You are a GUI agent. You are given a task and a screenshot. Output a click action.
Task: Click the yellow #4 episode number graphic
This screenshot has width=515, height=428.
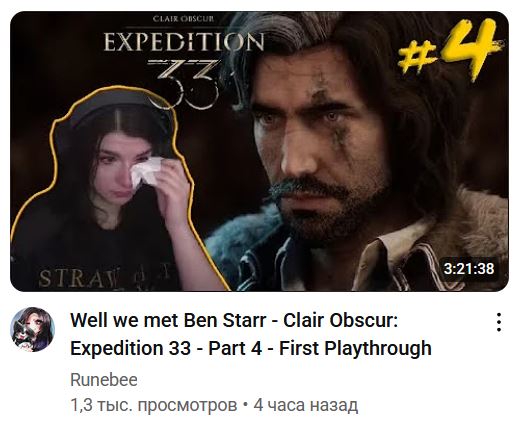[x=450, y=49]
